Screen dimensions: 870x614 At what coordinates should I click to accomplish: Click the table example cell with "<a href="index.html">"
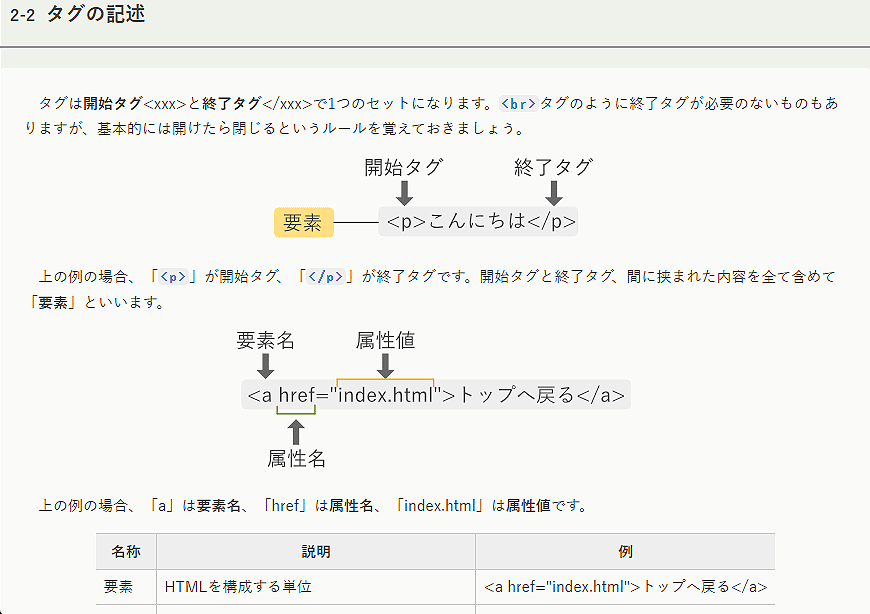[x=625, y=587]
